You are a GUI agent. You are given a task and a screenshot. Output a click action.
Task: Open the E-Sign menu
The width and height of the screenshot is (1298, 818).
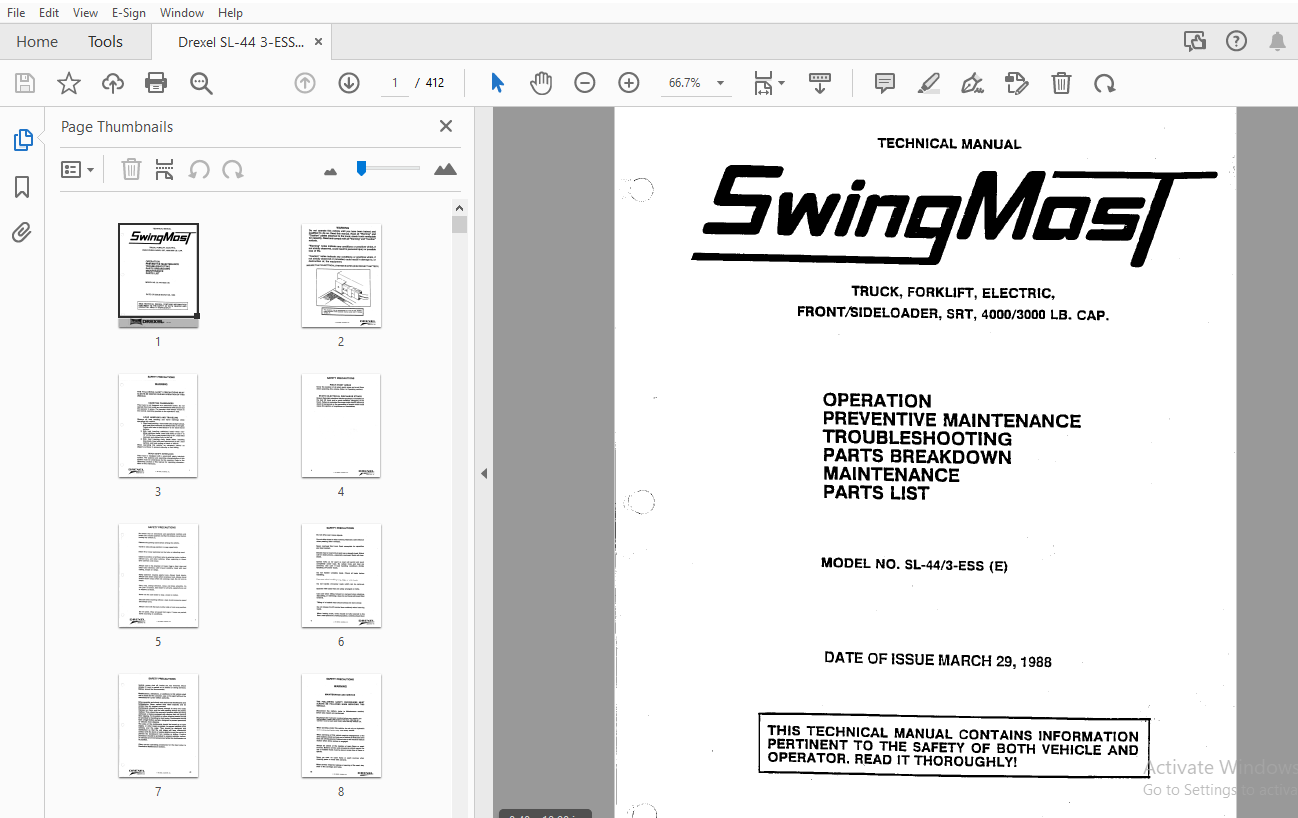click(129, 13)
